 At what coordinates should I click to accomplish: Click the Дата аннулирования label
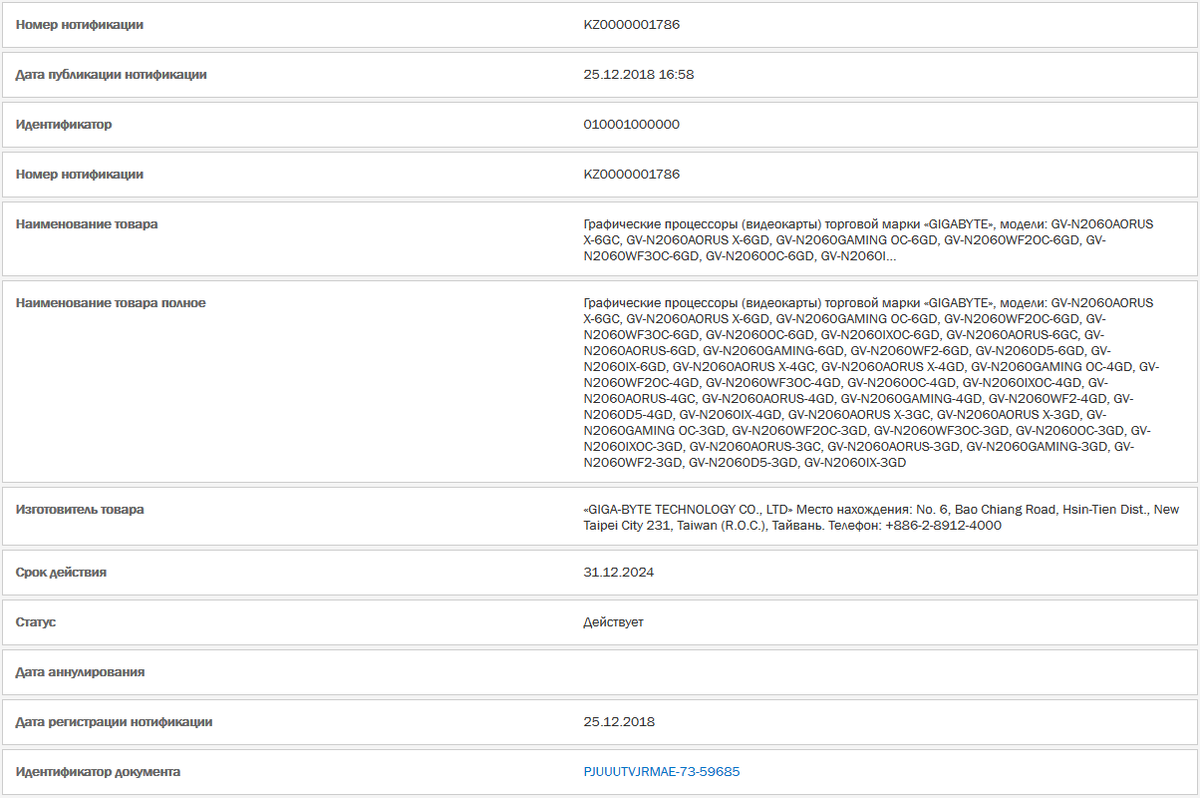coord(80,673)
